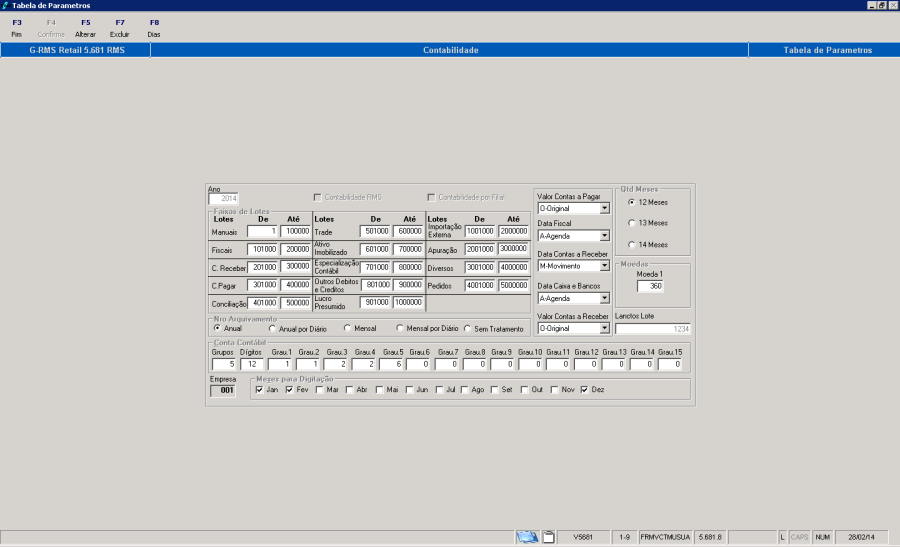900x547 pixels.
Task: Click the Grau.5 input field
Action: [391, 364]
